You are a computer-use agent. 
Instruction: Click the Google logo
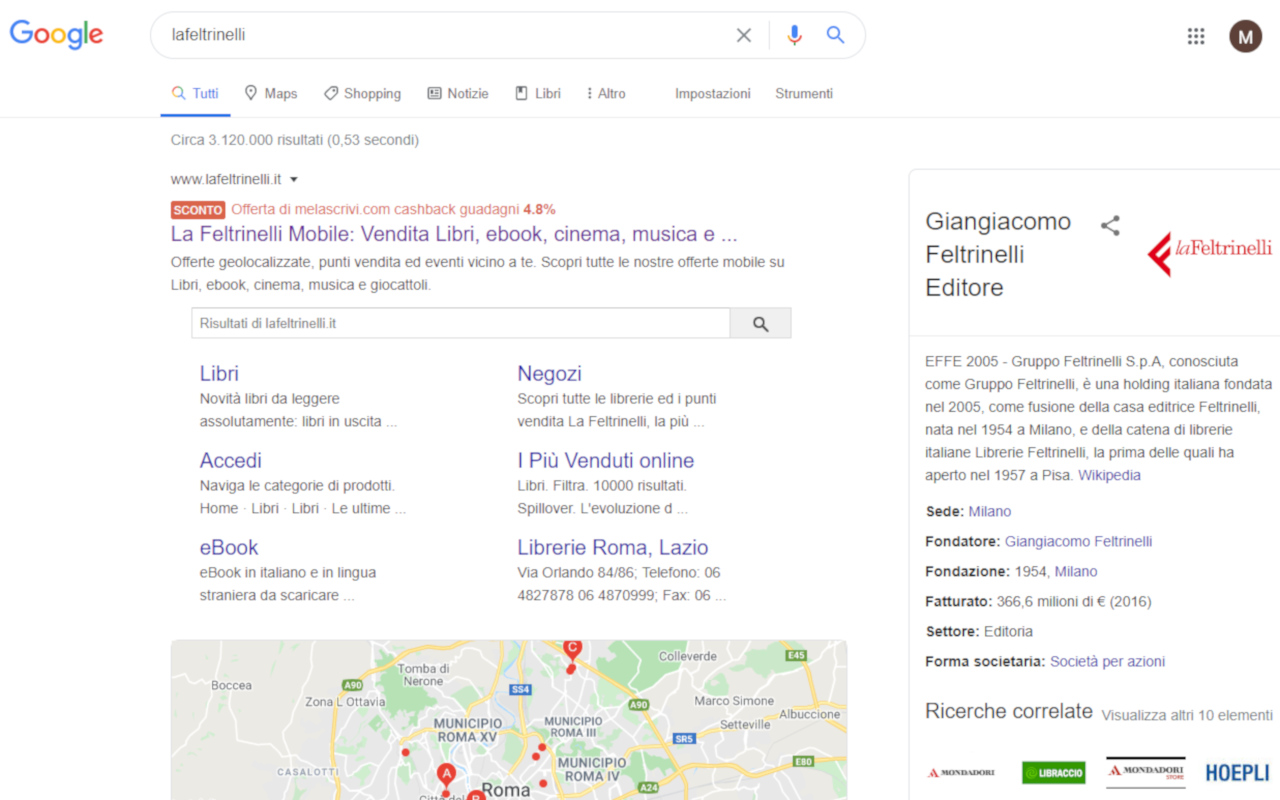(57, 34)
